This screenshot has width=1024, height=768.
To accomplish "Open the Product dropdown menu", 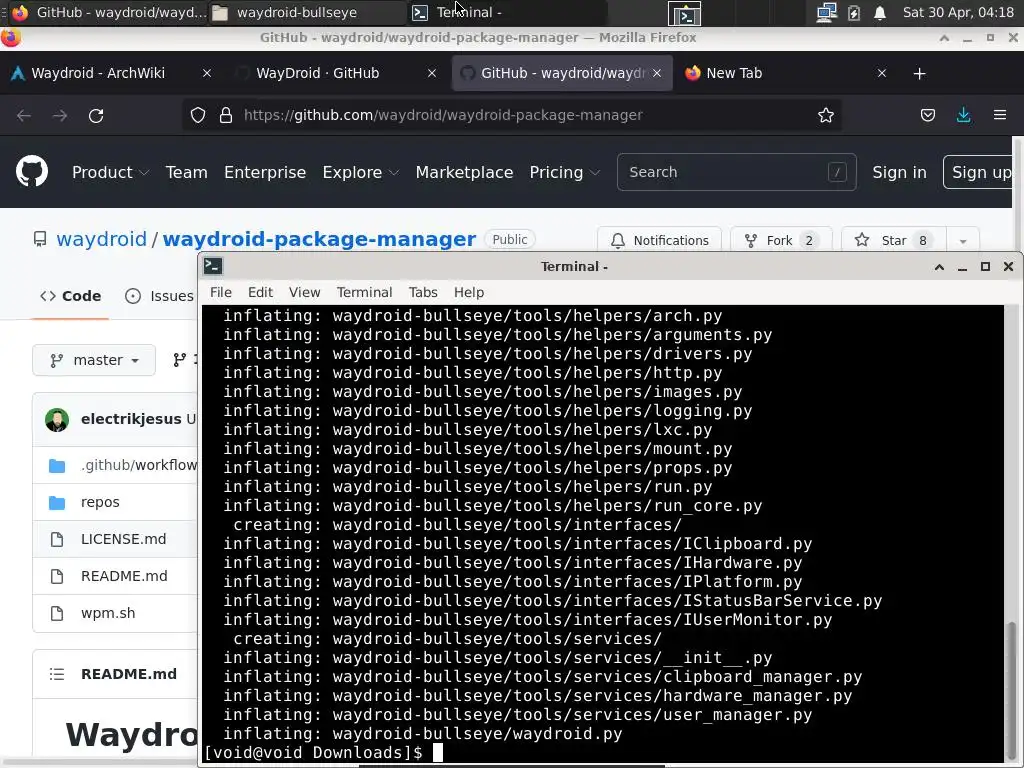I will click(110, 172).
